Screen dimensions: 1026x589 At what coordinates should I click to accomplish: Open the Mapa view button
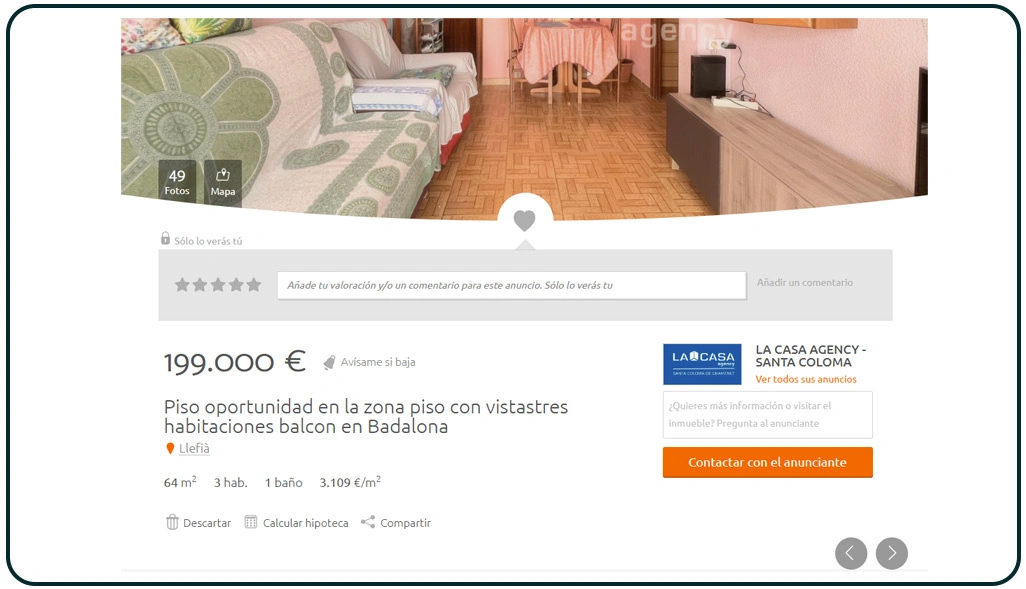[222, 183]
